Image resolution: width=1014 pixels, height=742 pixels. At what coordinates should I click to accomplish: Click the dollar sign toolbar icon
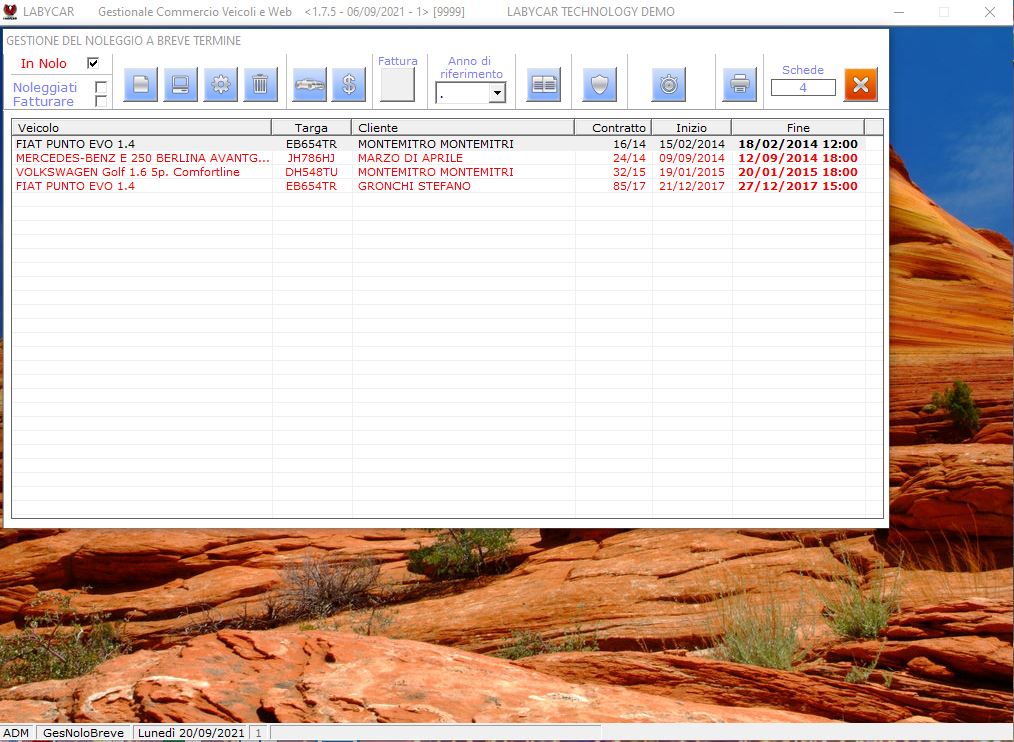click(x=349, y=84)
